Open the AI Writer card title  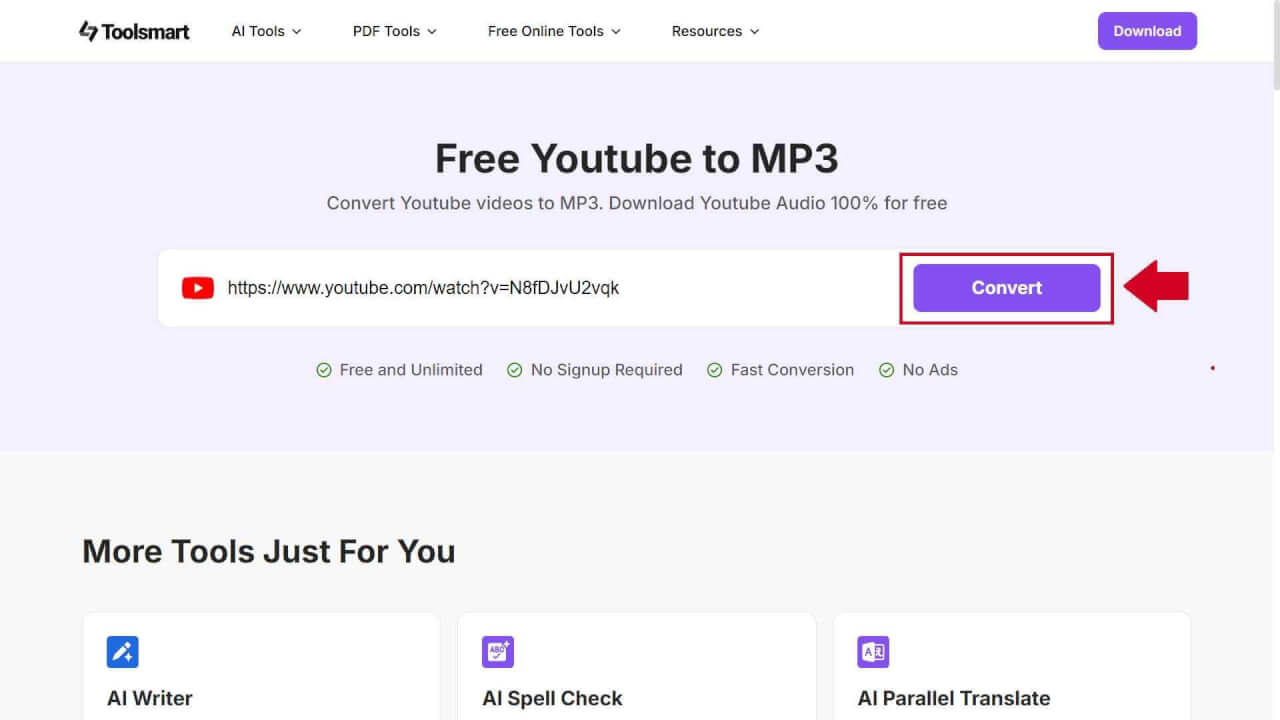(x=150, y=698)
